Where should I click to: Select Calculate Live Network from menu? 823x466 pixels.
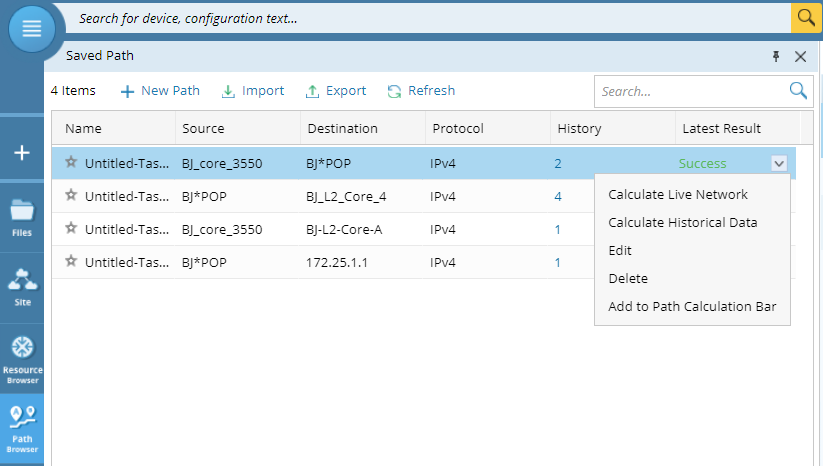point(677,195)
